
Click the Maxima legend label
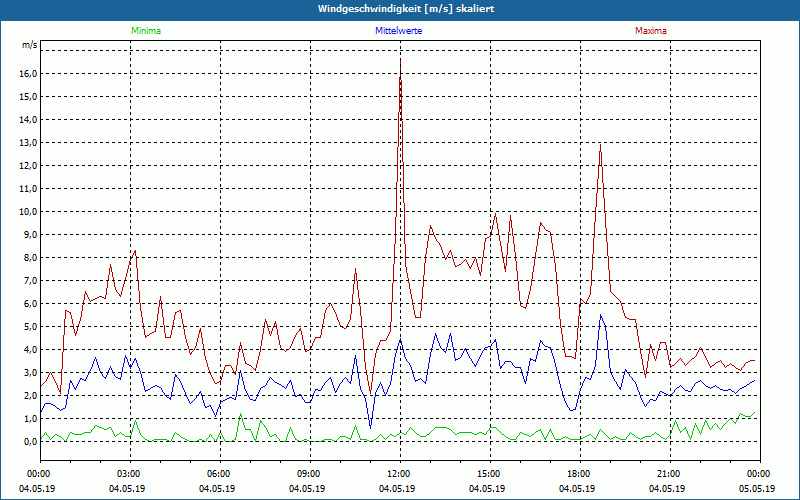651,31
